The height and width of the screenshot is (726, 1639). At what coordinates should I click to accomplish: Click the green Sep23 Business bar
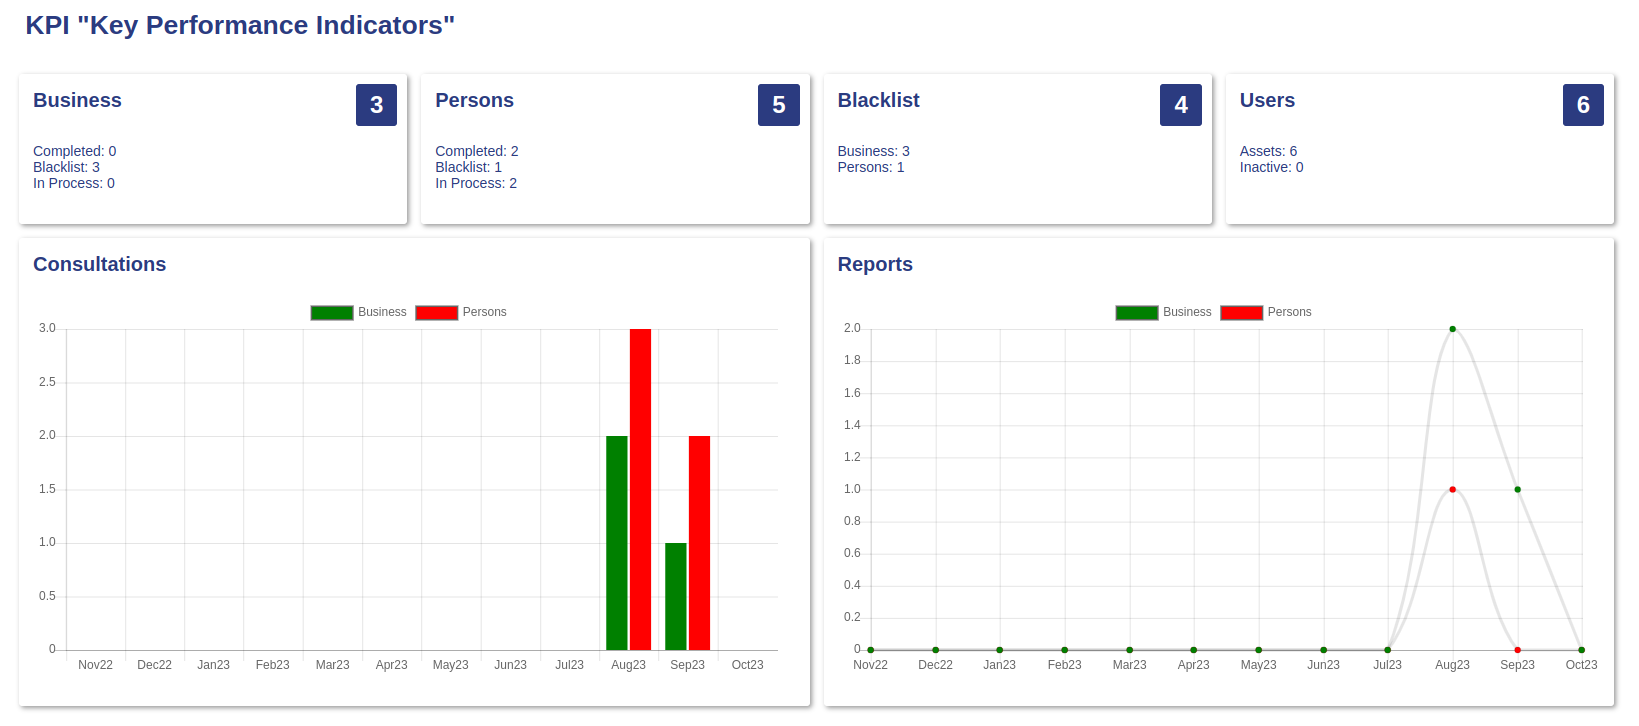pos(676,596)
